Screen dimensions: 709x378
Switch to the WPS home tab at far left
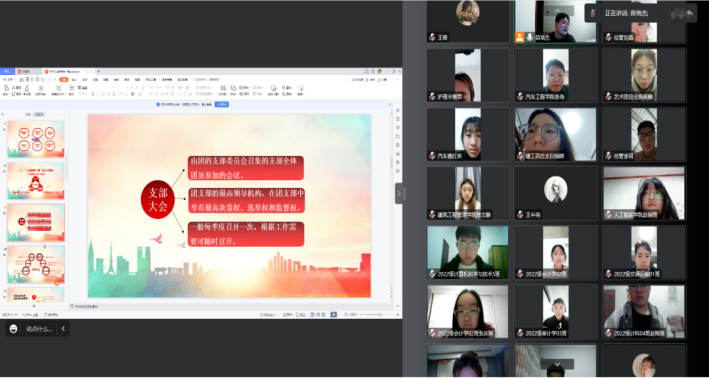click(7, 71)
